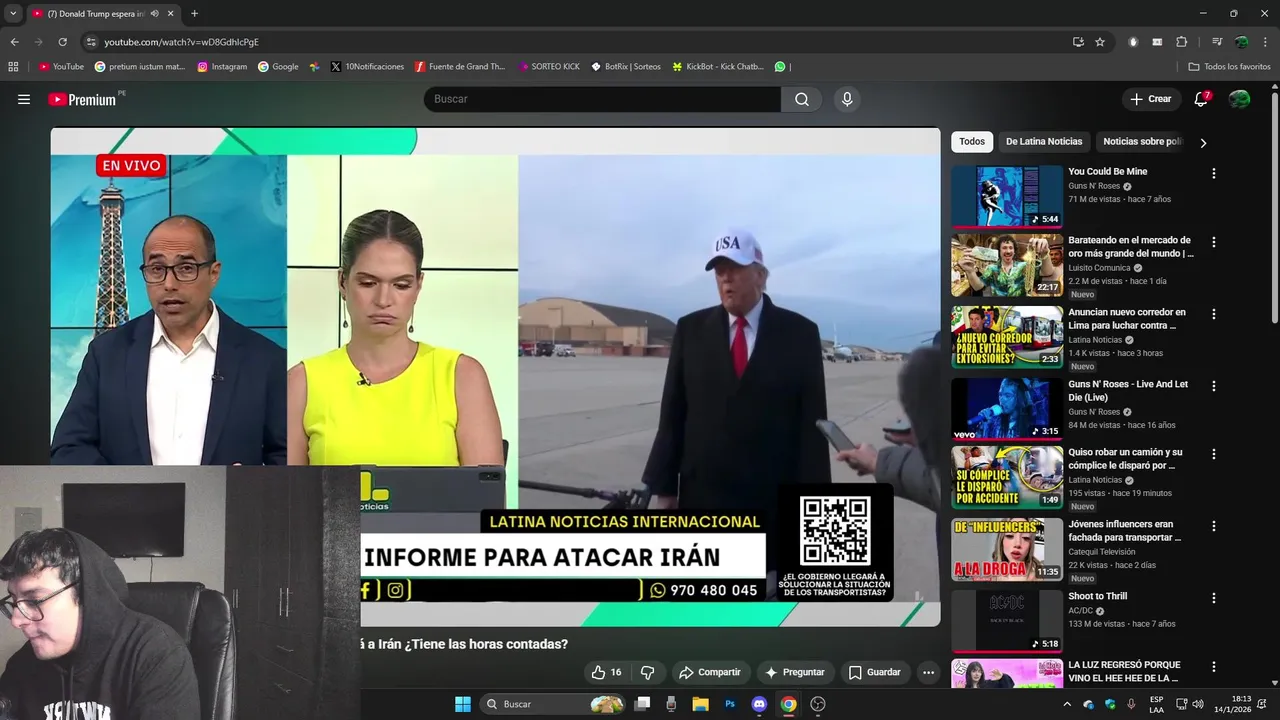Open the notifications bell
Viewport: 1280px width, 720px height.
[1201, 99]
